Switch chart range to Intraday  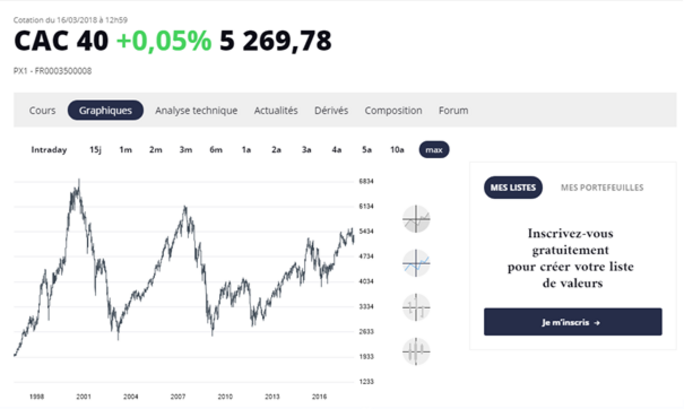click(x=49, y=150)
